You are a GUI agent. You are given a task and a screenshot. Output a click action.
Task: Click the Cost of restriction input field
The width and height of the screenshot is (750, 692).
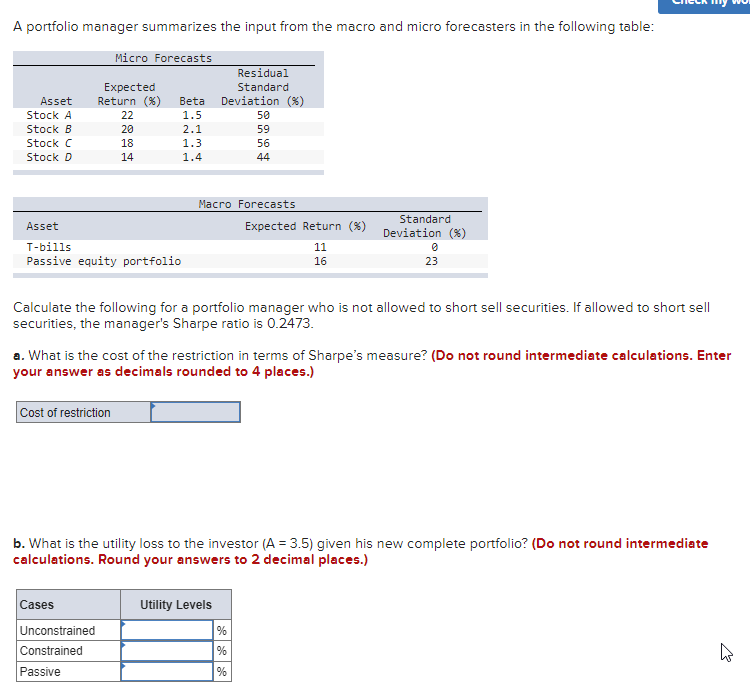point(195,412)
